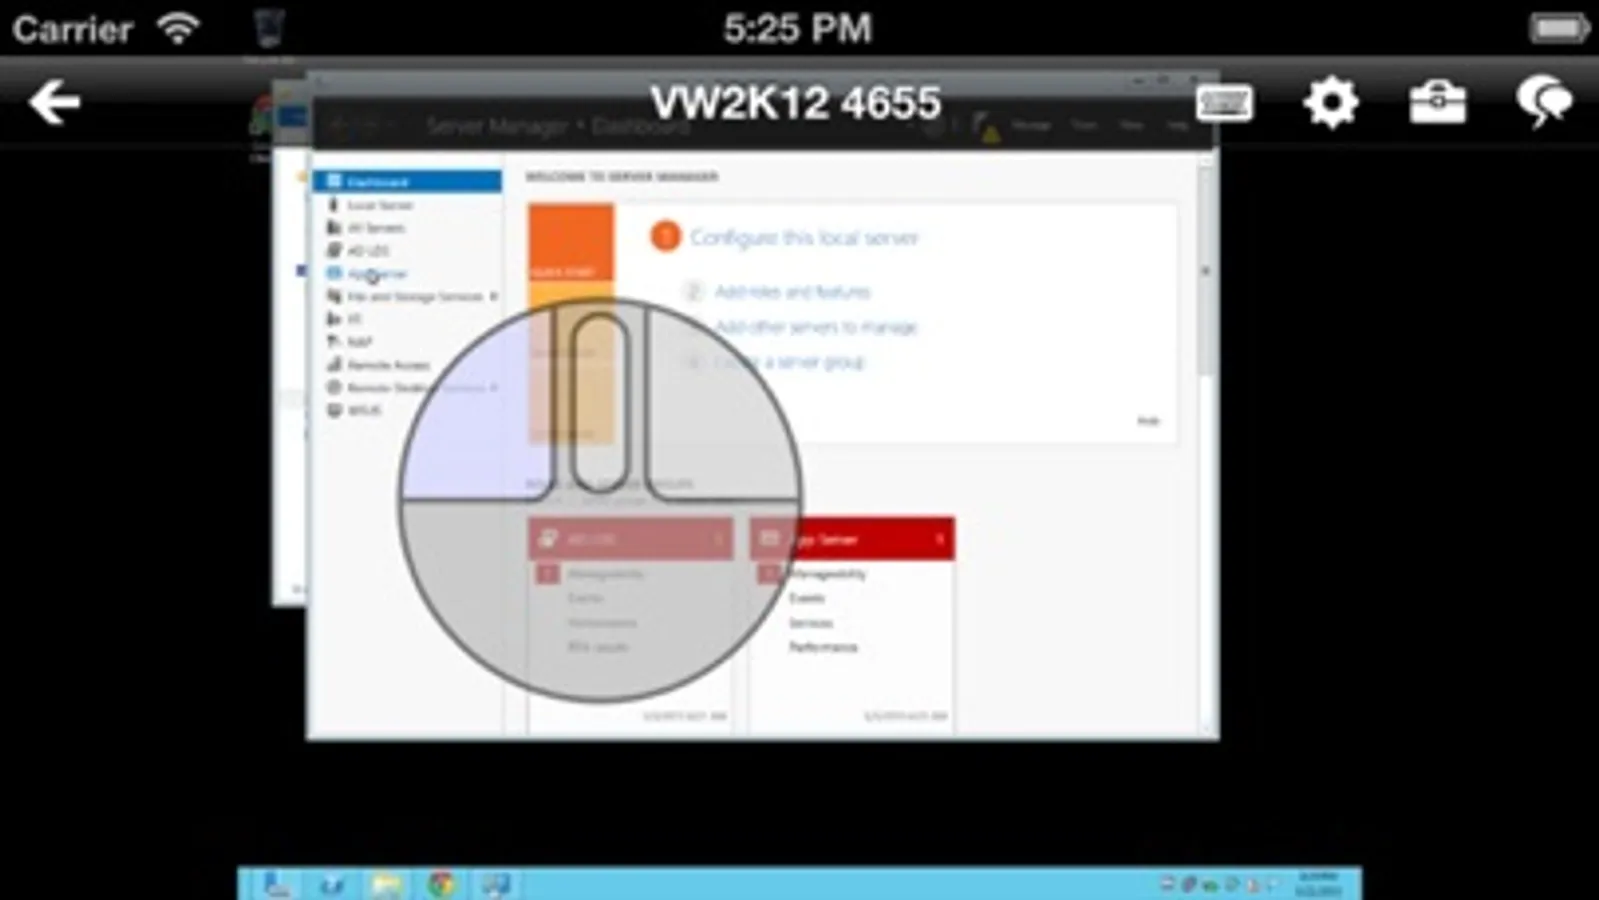
Task: Tap the back arrow in the remote app bar
Action: click(54, 102)
